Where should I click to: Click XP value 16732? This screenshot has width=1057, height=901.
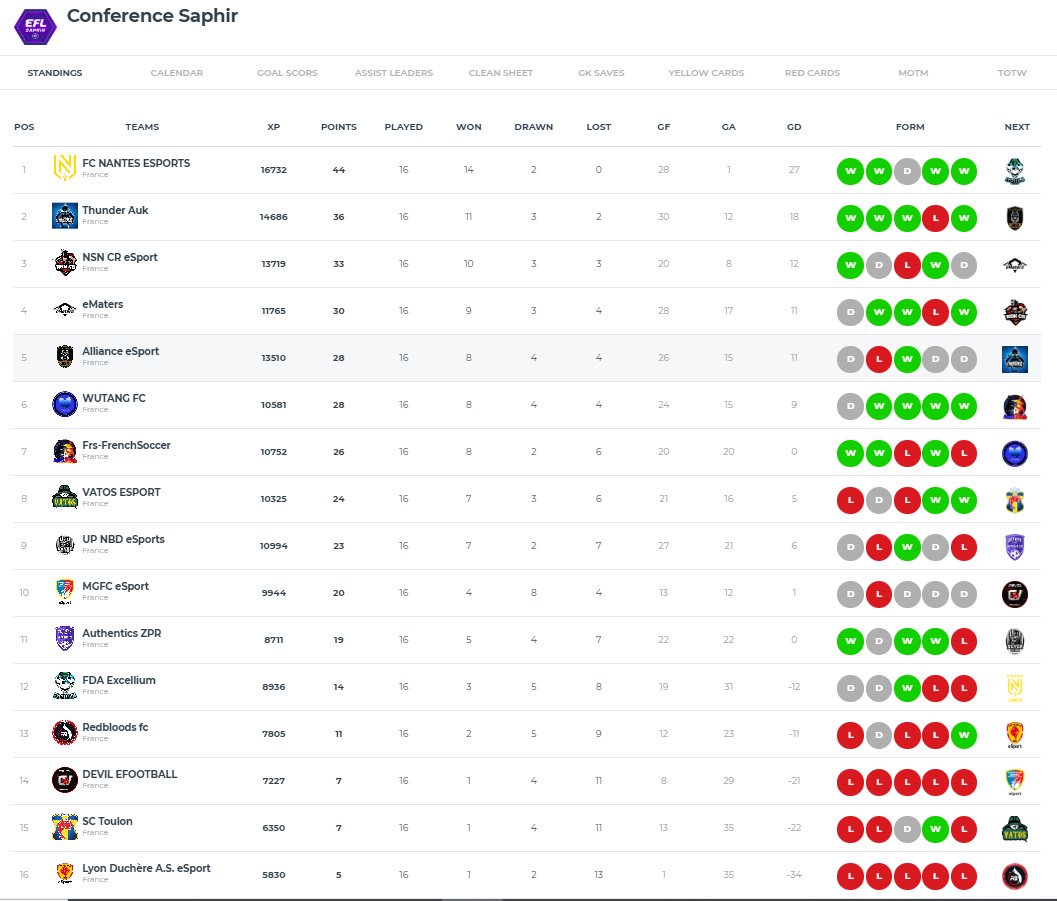[274, 170]
